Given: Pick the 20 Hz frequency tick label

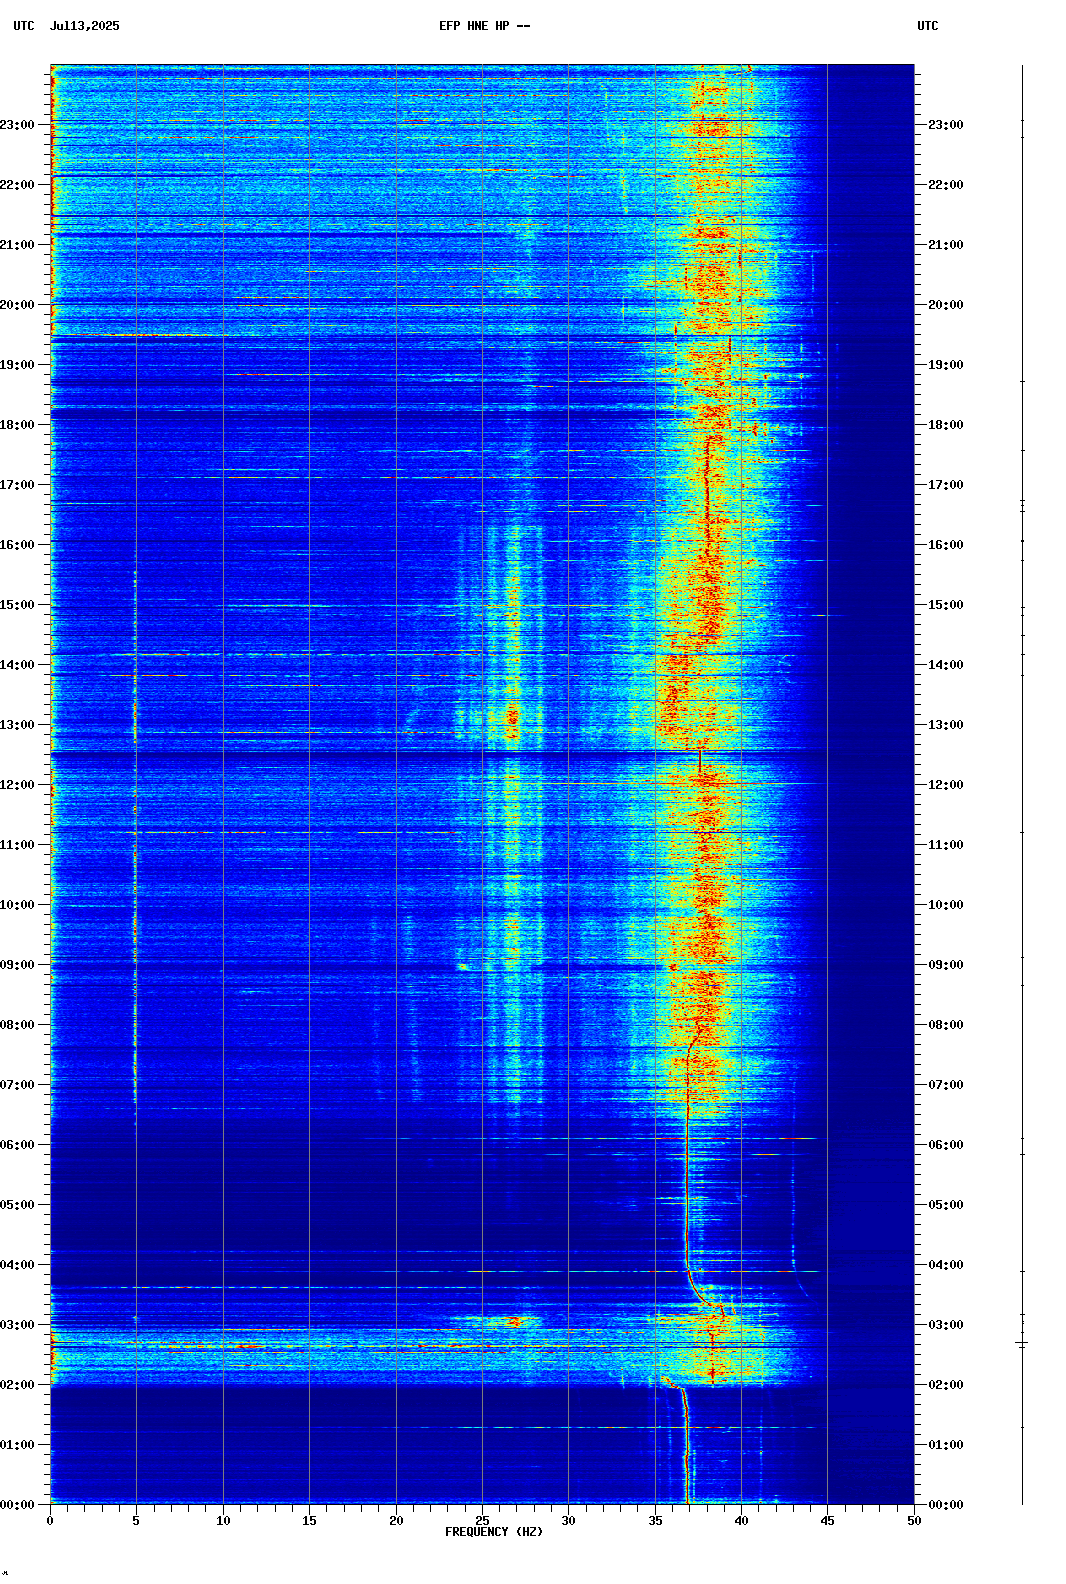Looking at the screenshot, I should (396, 1521).
